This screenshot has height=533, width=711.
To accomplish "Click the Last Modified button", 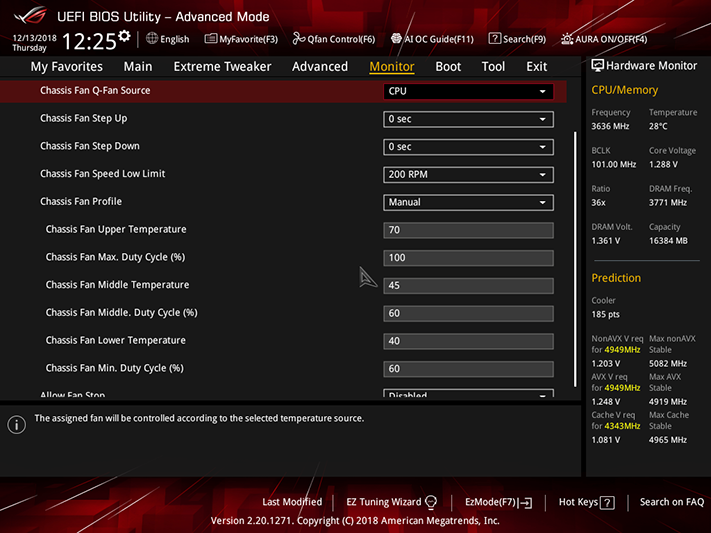I will [x=292, y=502].
